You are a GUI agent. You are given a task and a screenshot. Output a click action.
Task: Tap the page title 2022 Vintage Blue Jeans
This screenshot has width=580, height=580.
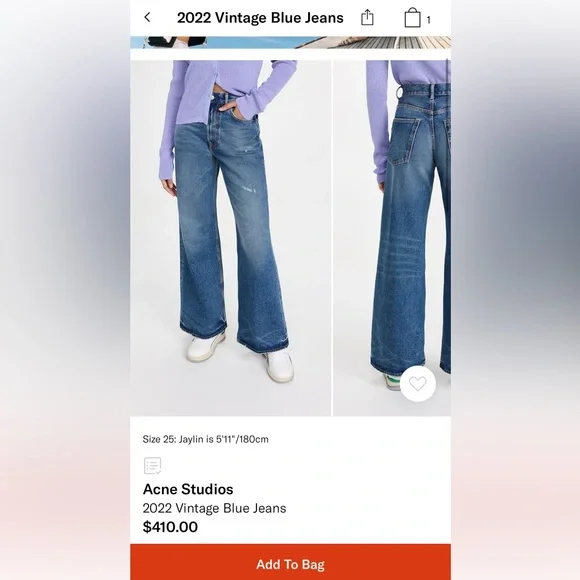260,18
